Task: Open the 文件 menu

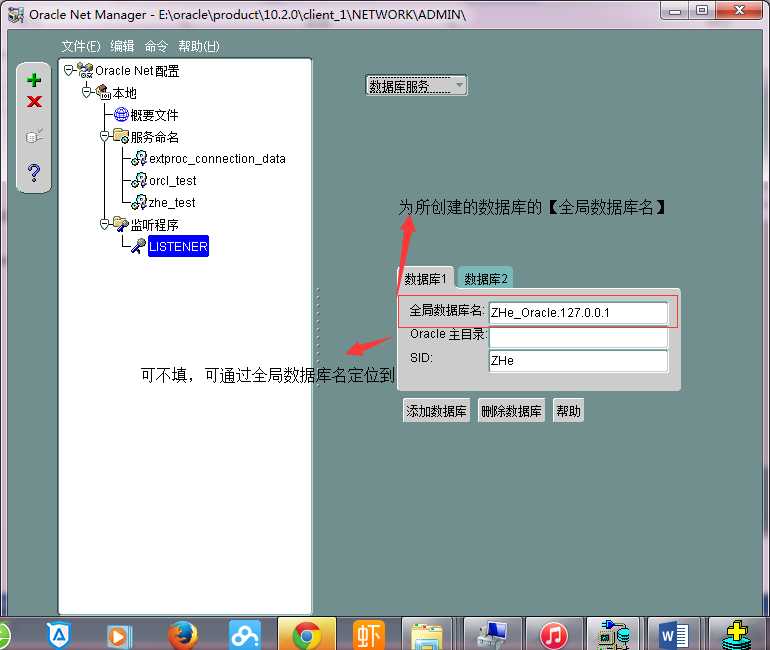Action: pos(81,46)
